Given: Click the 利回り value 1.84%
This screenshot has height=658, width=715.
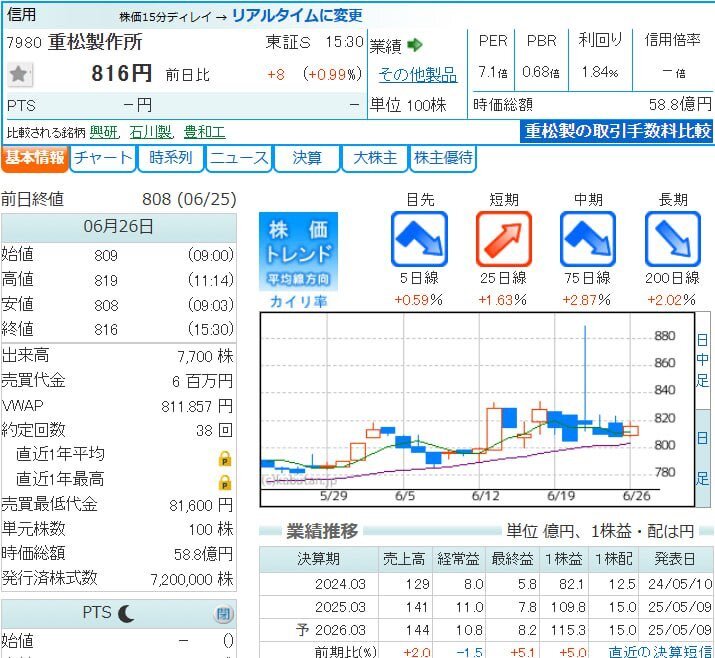Looking at the screenshot, I should pyautogui.click(x=600, y=72).
